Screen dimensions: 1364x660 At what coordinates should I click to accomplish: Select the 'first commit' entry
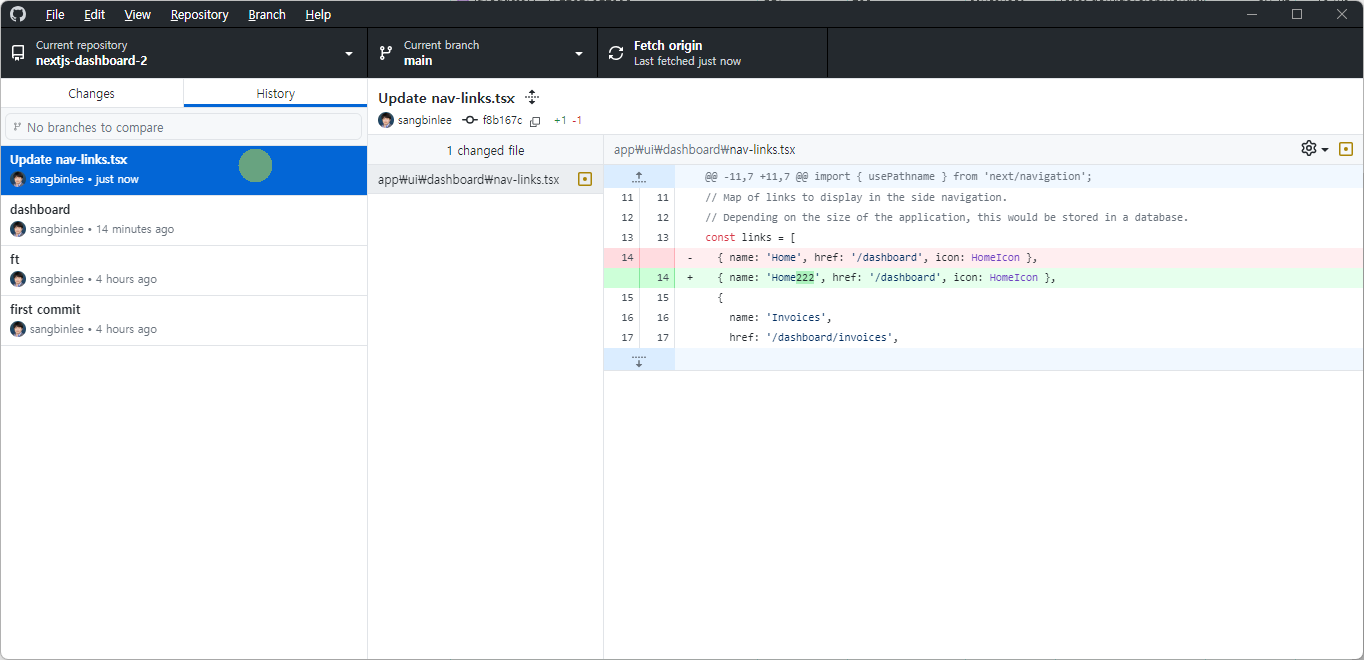click(x=184, y=320)
